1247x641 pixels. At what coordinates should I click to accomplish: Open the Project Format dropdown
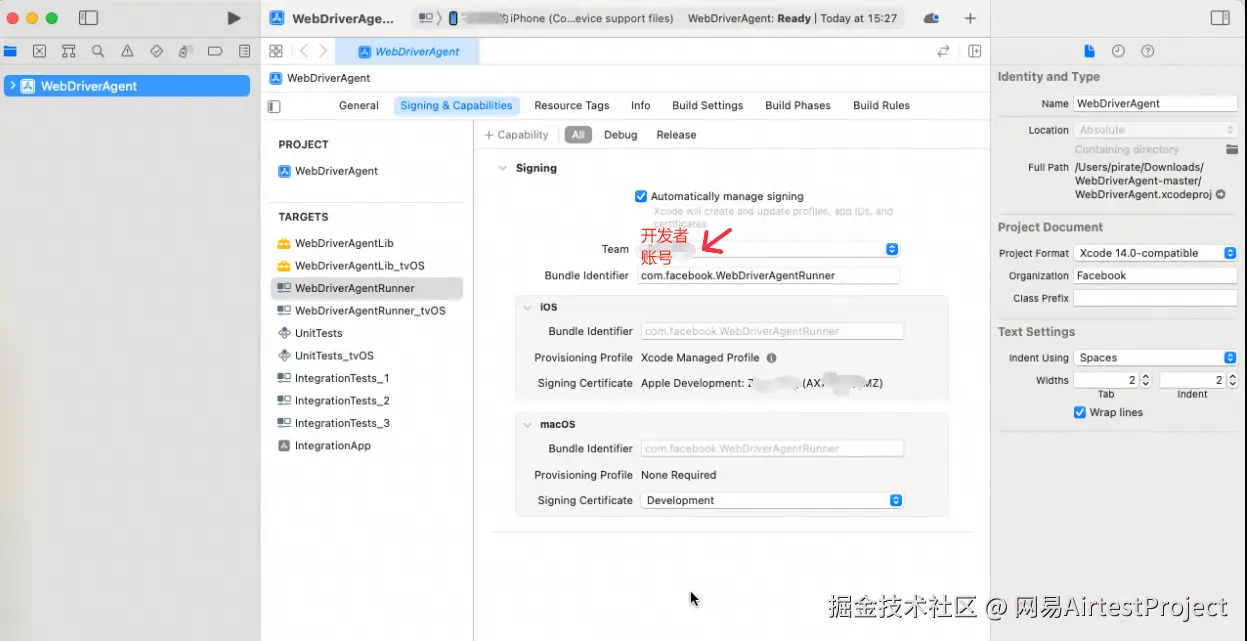click(1156, 253)
